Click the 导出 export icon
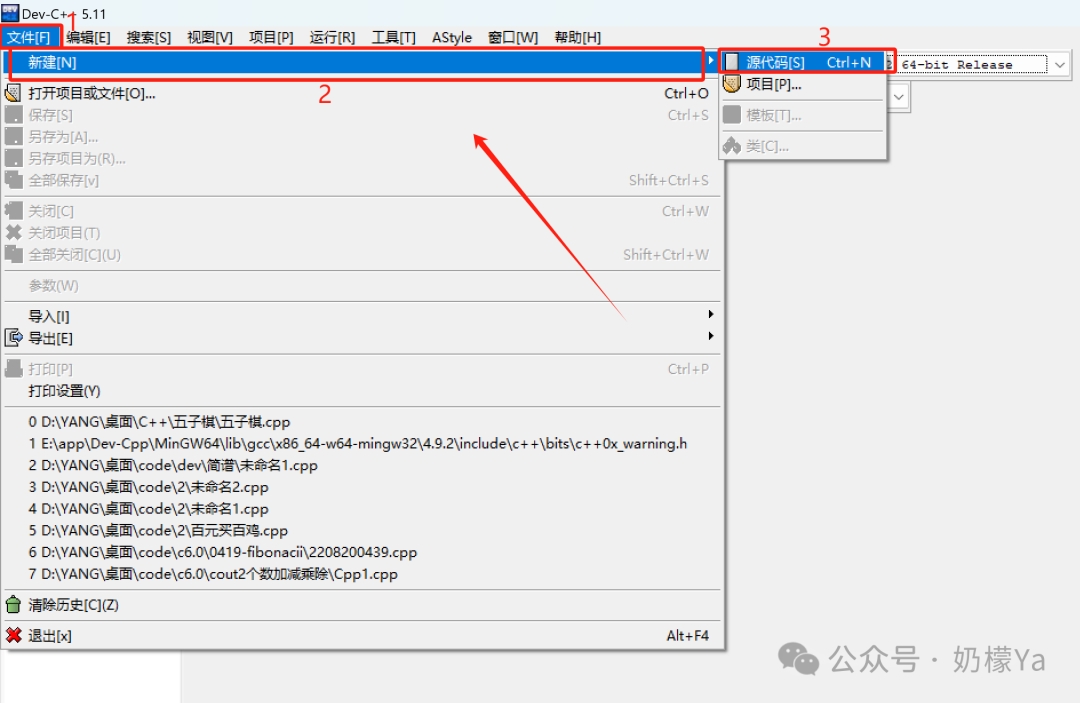This screenshot has width=1080, height=703. click(x=13, y=338)
